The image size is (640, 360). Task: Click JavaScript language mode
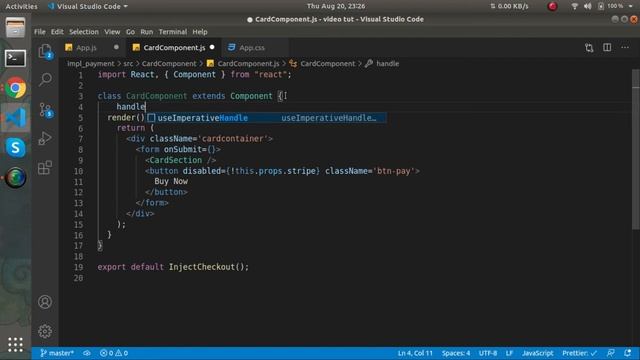(x=538, y=353)
